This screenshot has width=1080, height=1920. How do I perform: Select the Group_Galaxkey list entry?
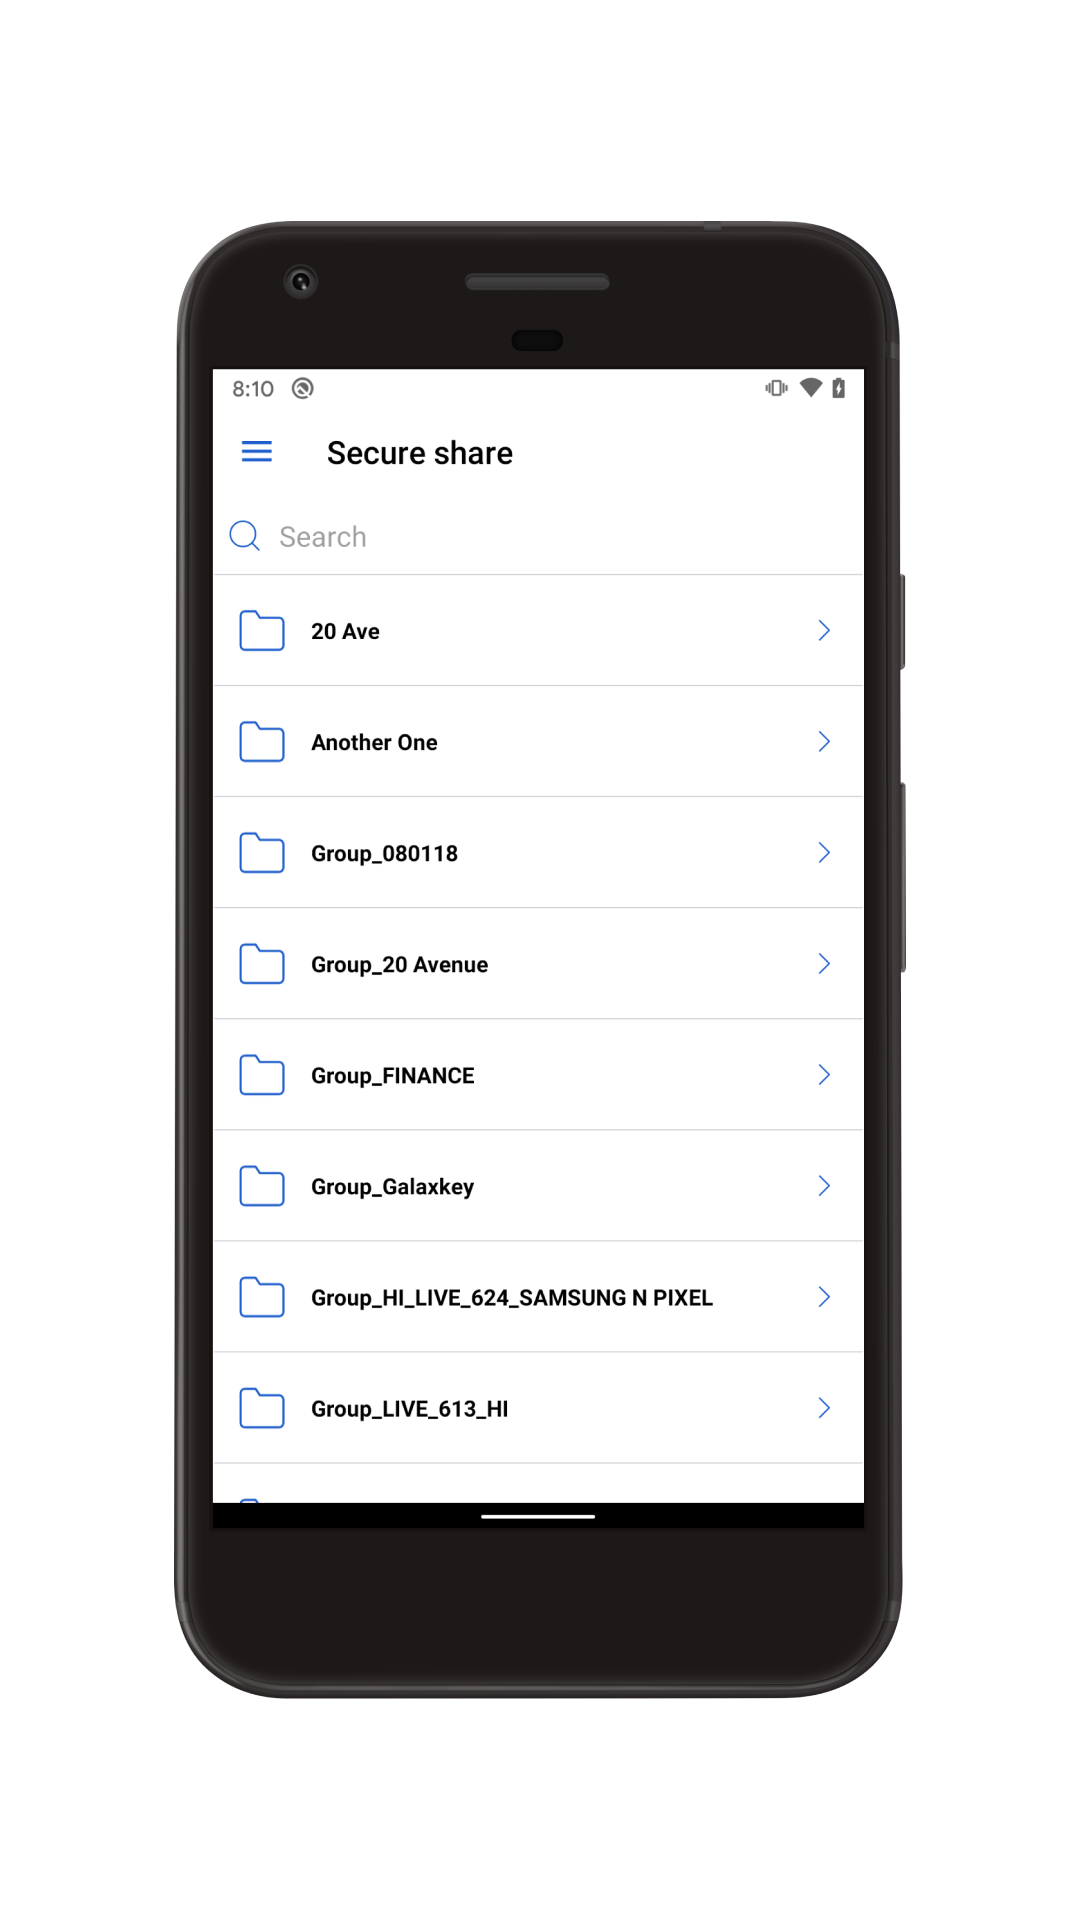click(538, 1186)
